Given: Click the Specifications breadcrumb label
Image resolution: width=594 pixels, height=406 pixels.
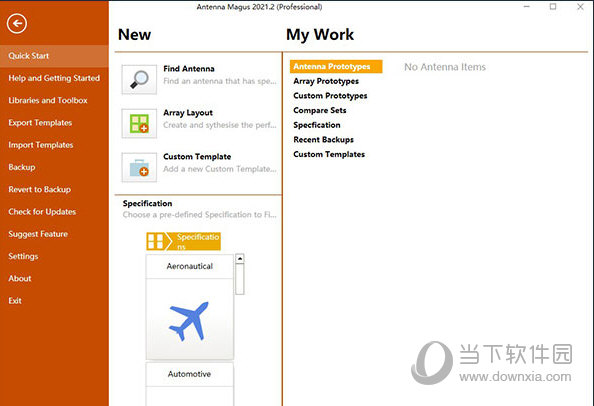Looking at the screenshot, I should pyautogui.click(x=198, y=241).
